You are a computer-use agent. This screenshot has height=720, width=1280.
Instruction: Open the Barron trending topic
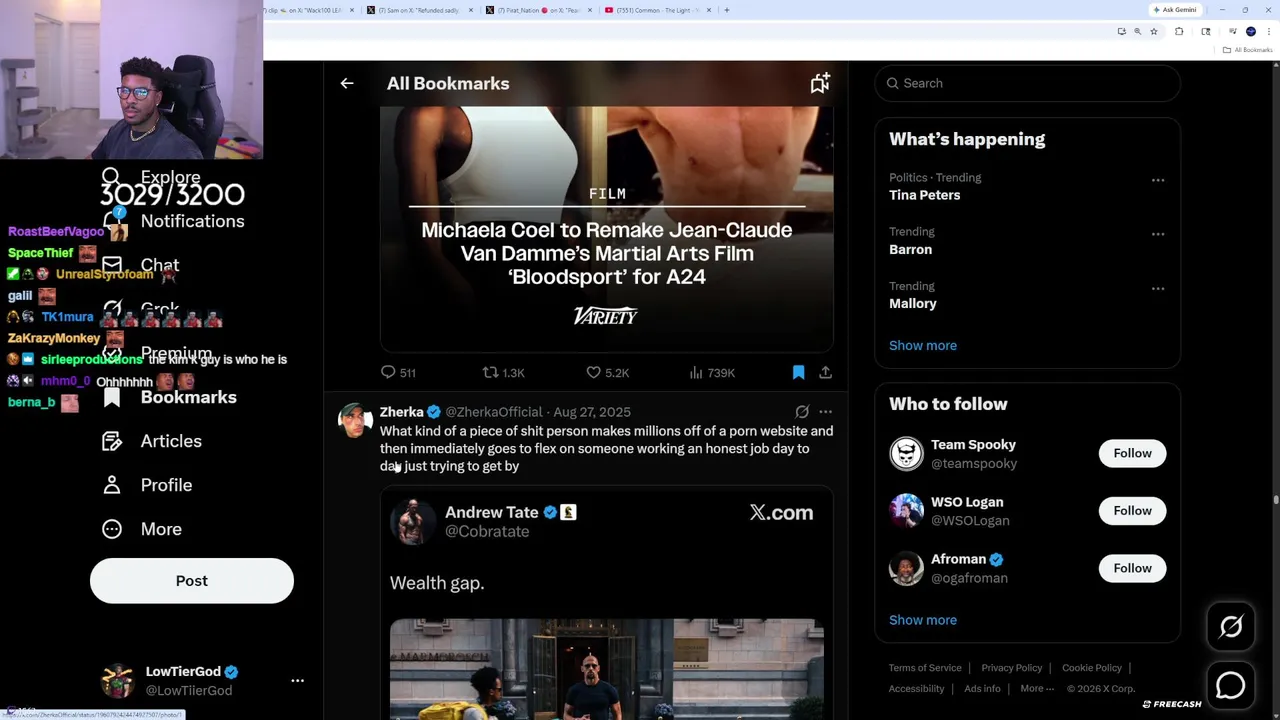[x=910, y=249]
